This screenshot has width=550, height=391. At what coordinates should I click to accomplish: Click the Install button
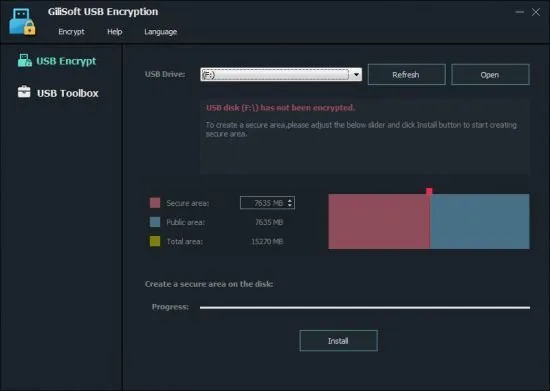(338, 341)
